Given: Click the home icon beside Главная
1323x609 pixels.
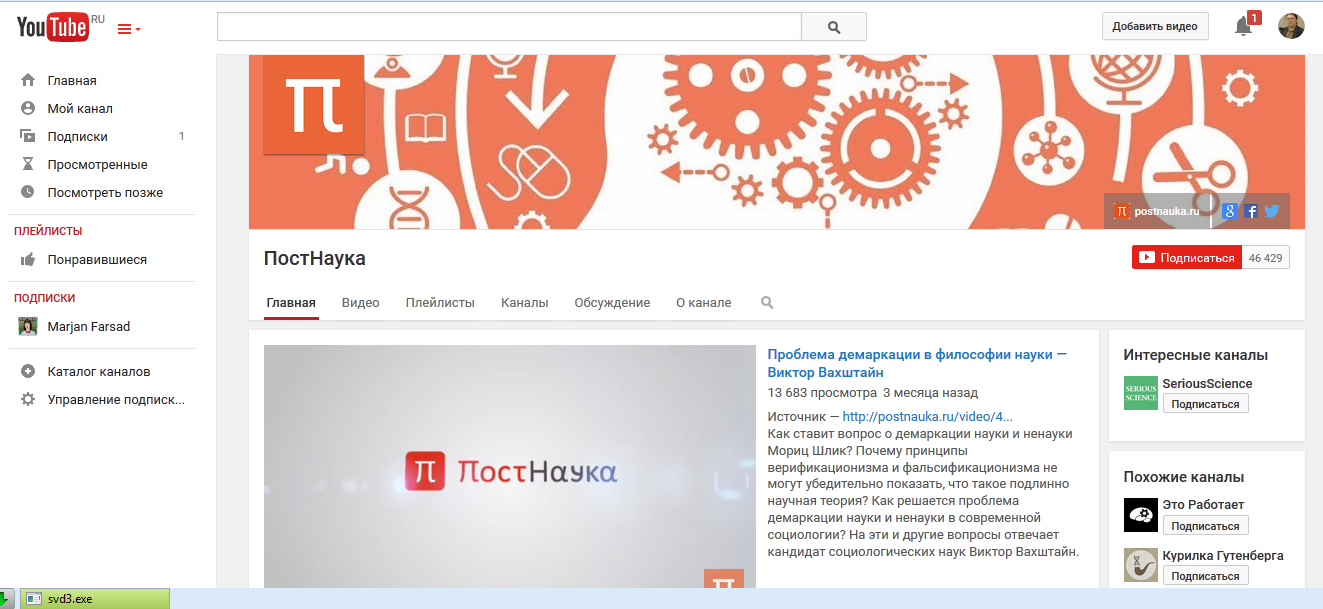Looking at the screenshot, I should click(28, 80).
